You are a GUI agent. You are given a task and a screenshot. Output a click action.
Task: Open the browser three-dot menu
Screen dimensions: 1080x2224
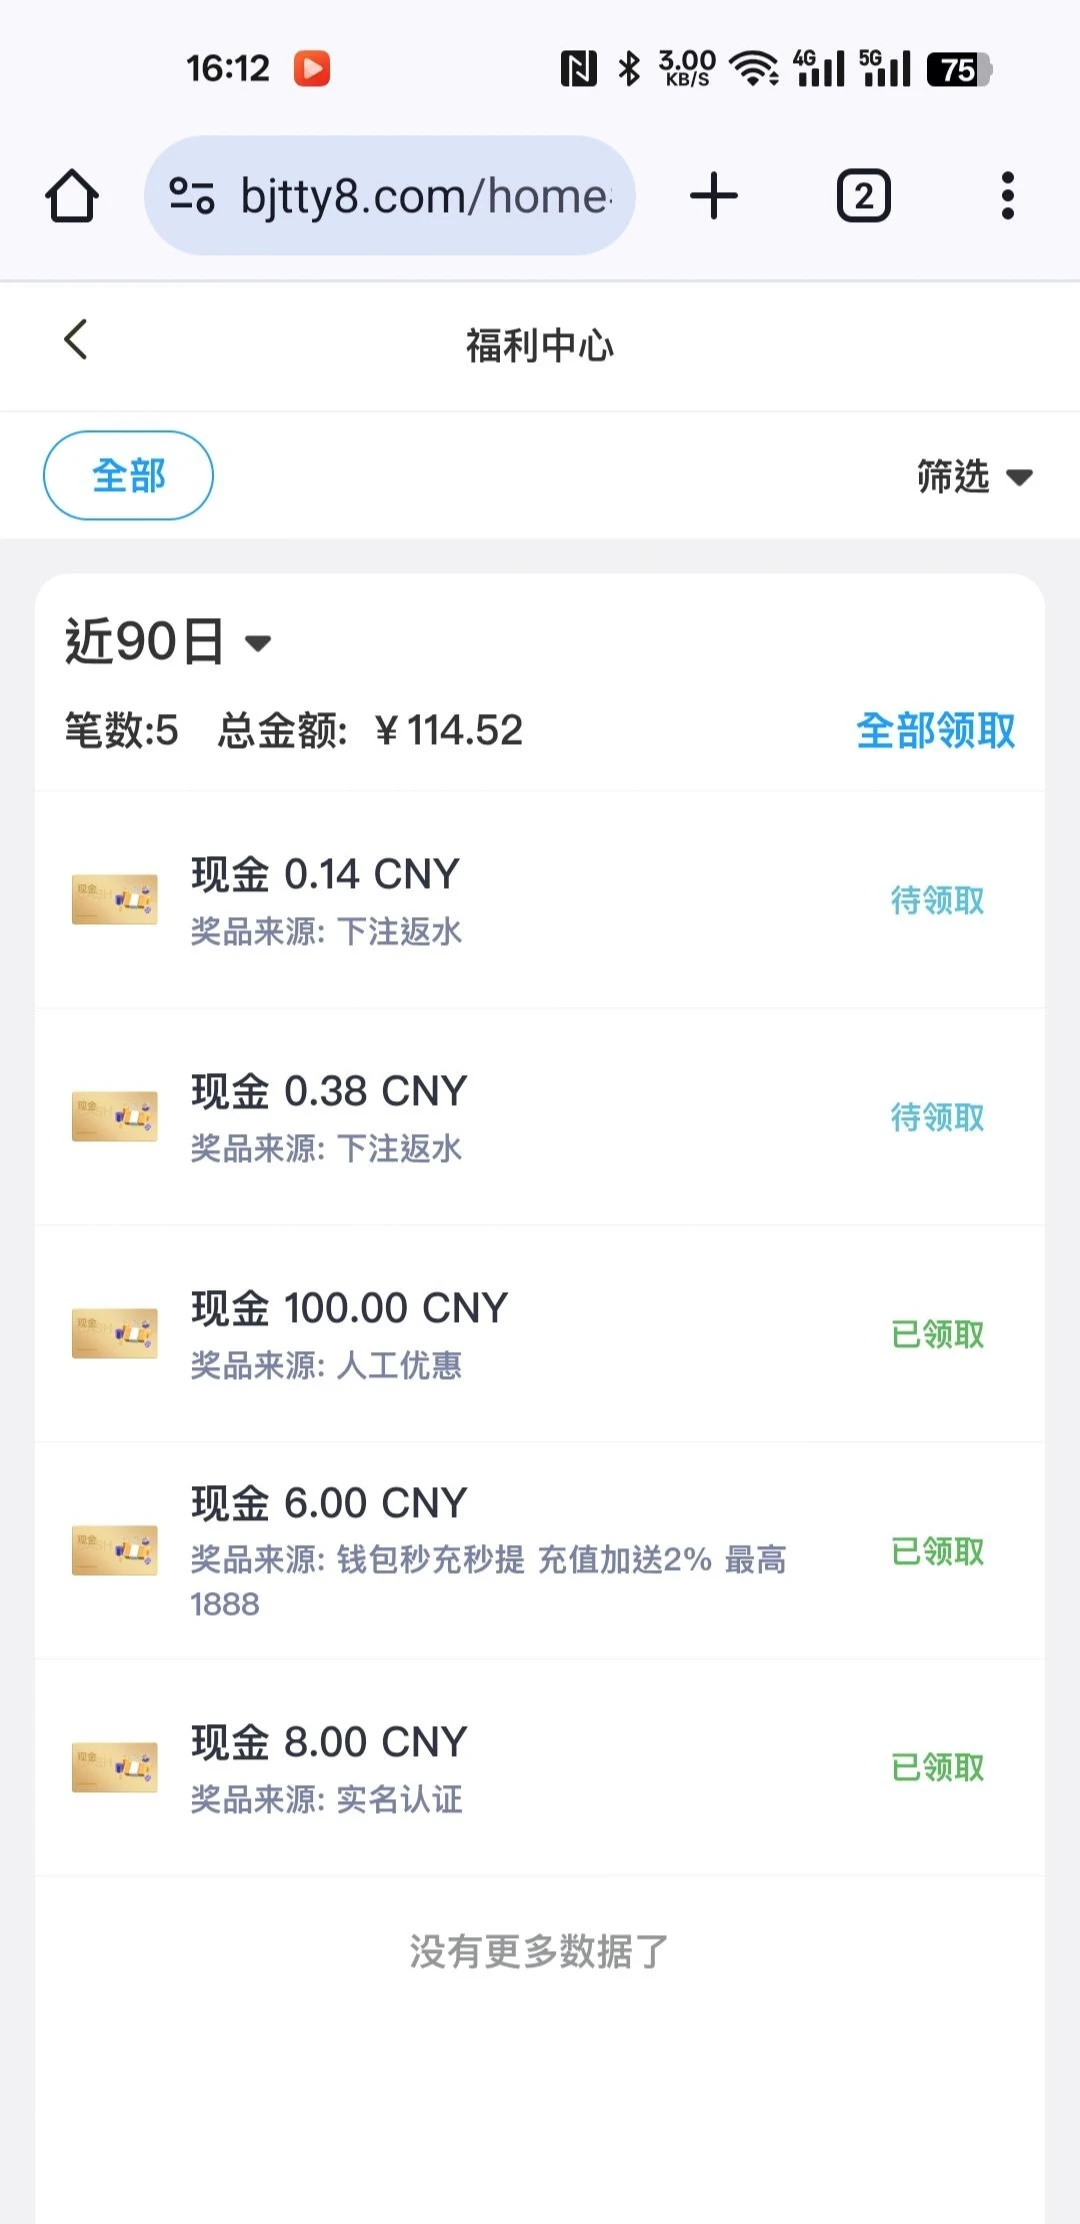tap(1007, 196)
